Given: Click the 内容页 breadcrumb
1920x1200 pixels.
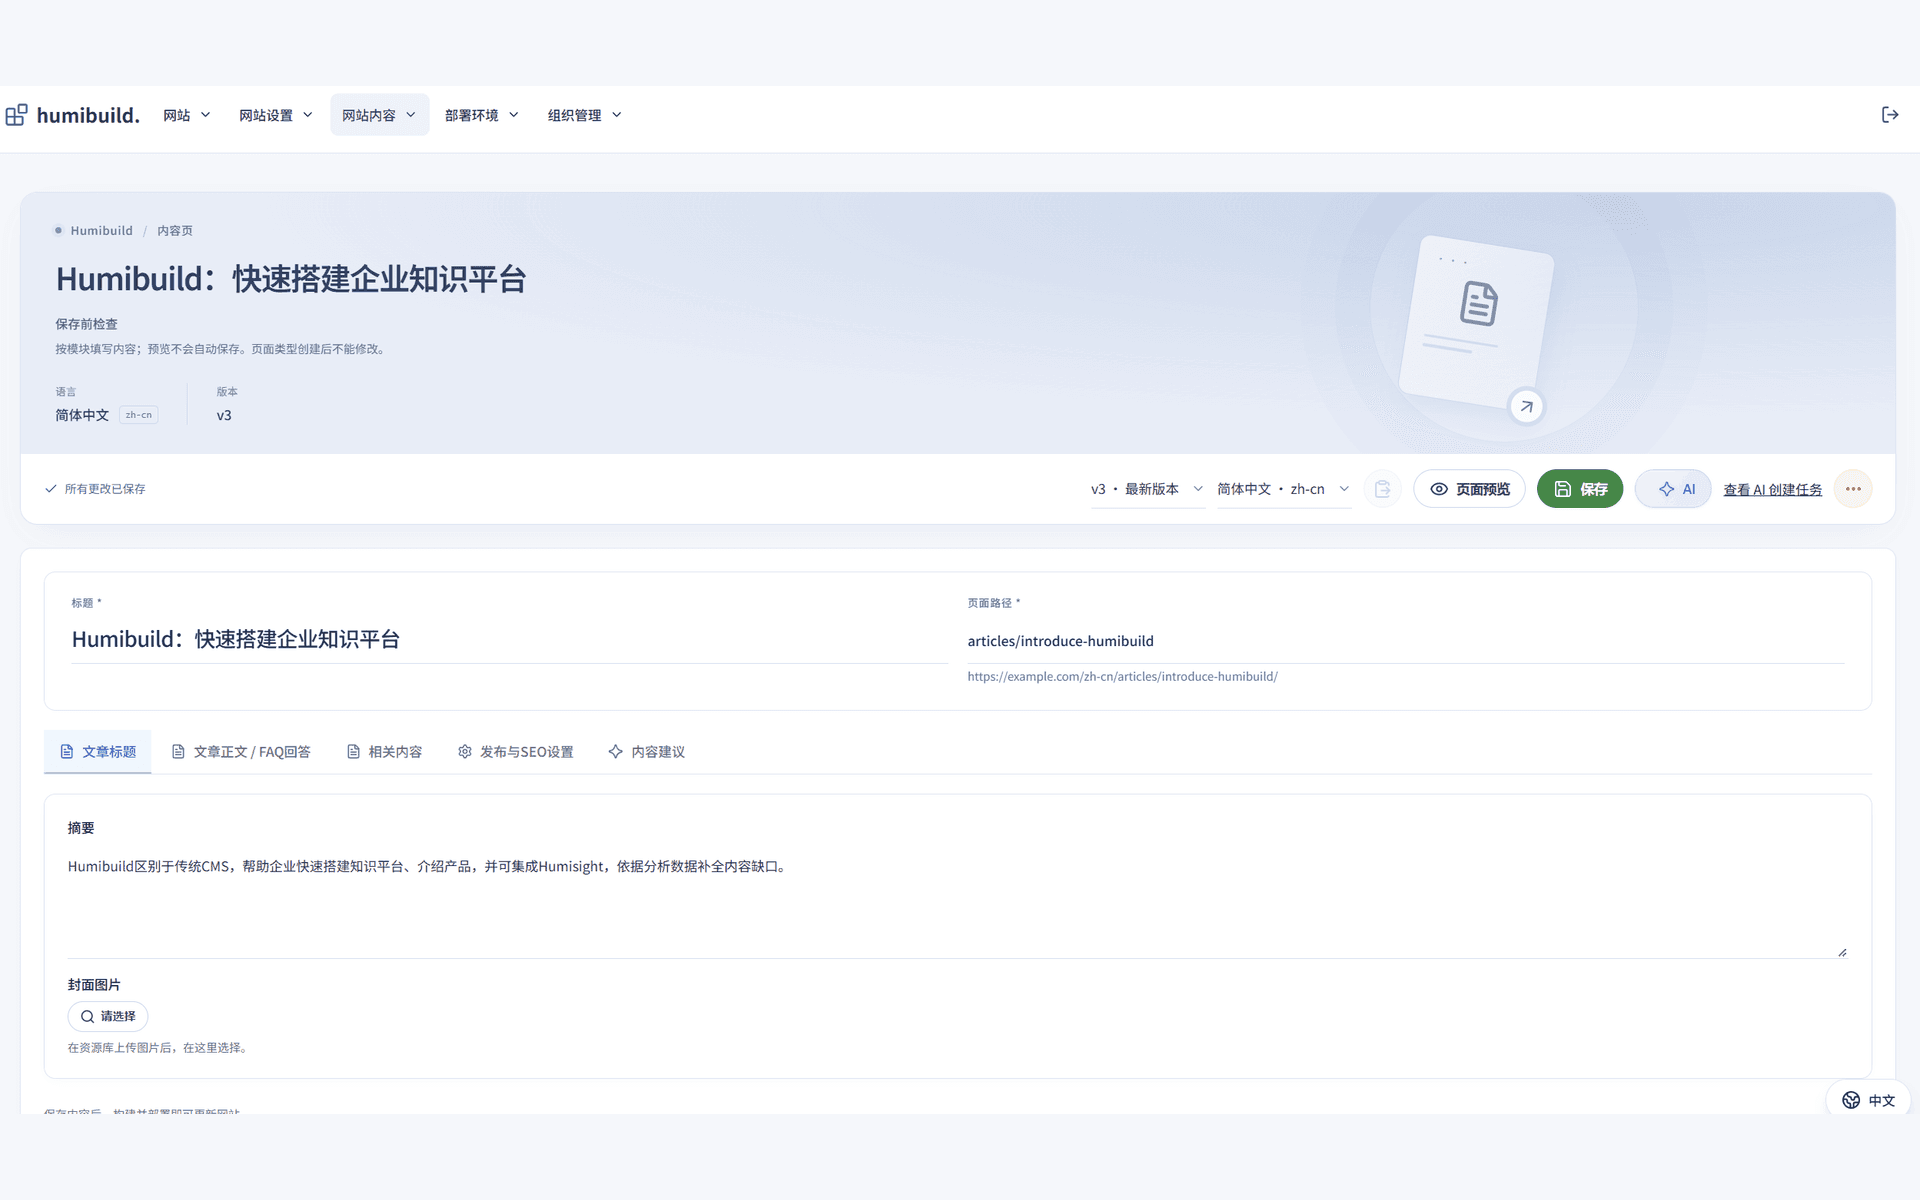Looking at the screenshot, I should click(x=175, y=231).
